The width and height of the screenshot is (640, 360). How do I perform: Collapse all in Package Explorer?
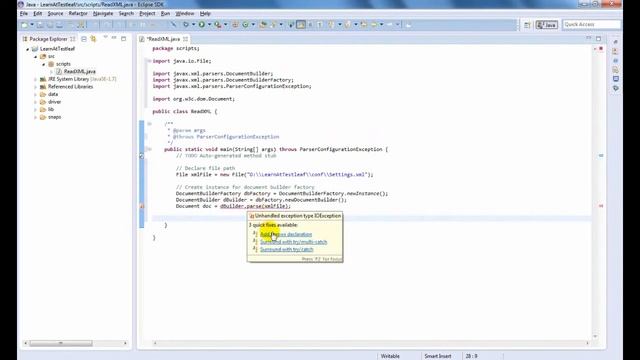pos(84,39)
